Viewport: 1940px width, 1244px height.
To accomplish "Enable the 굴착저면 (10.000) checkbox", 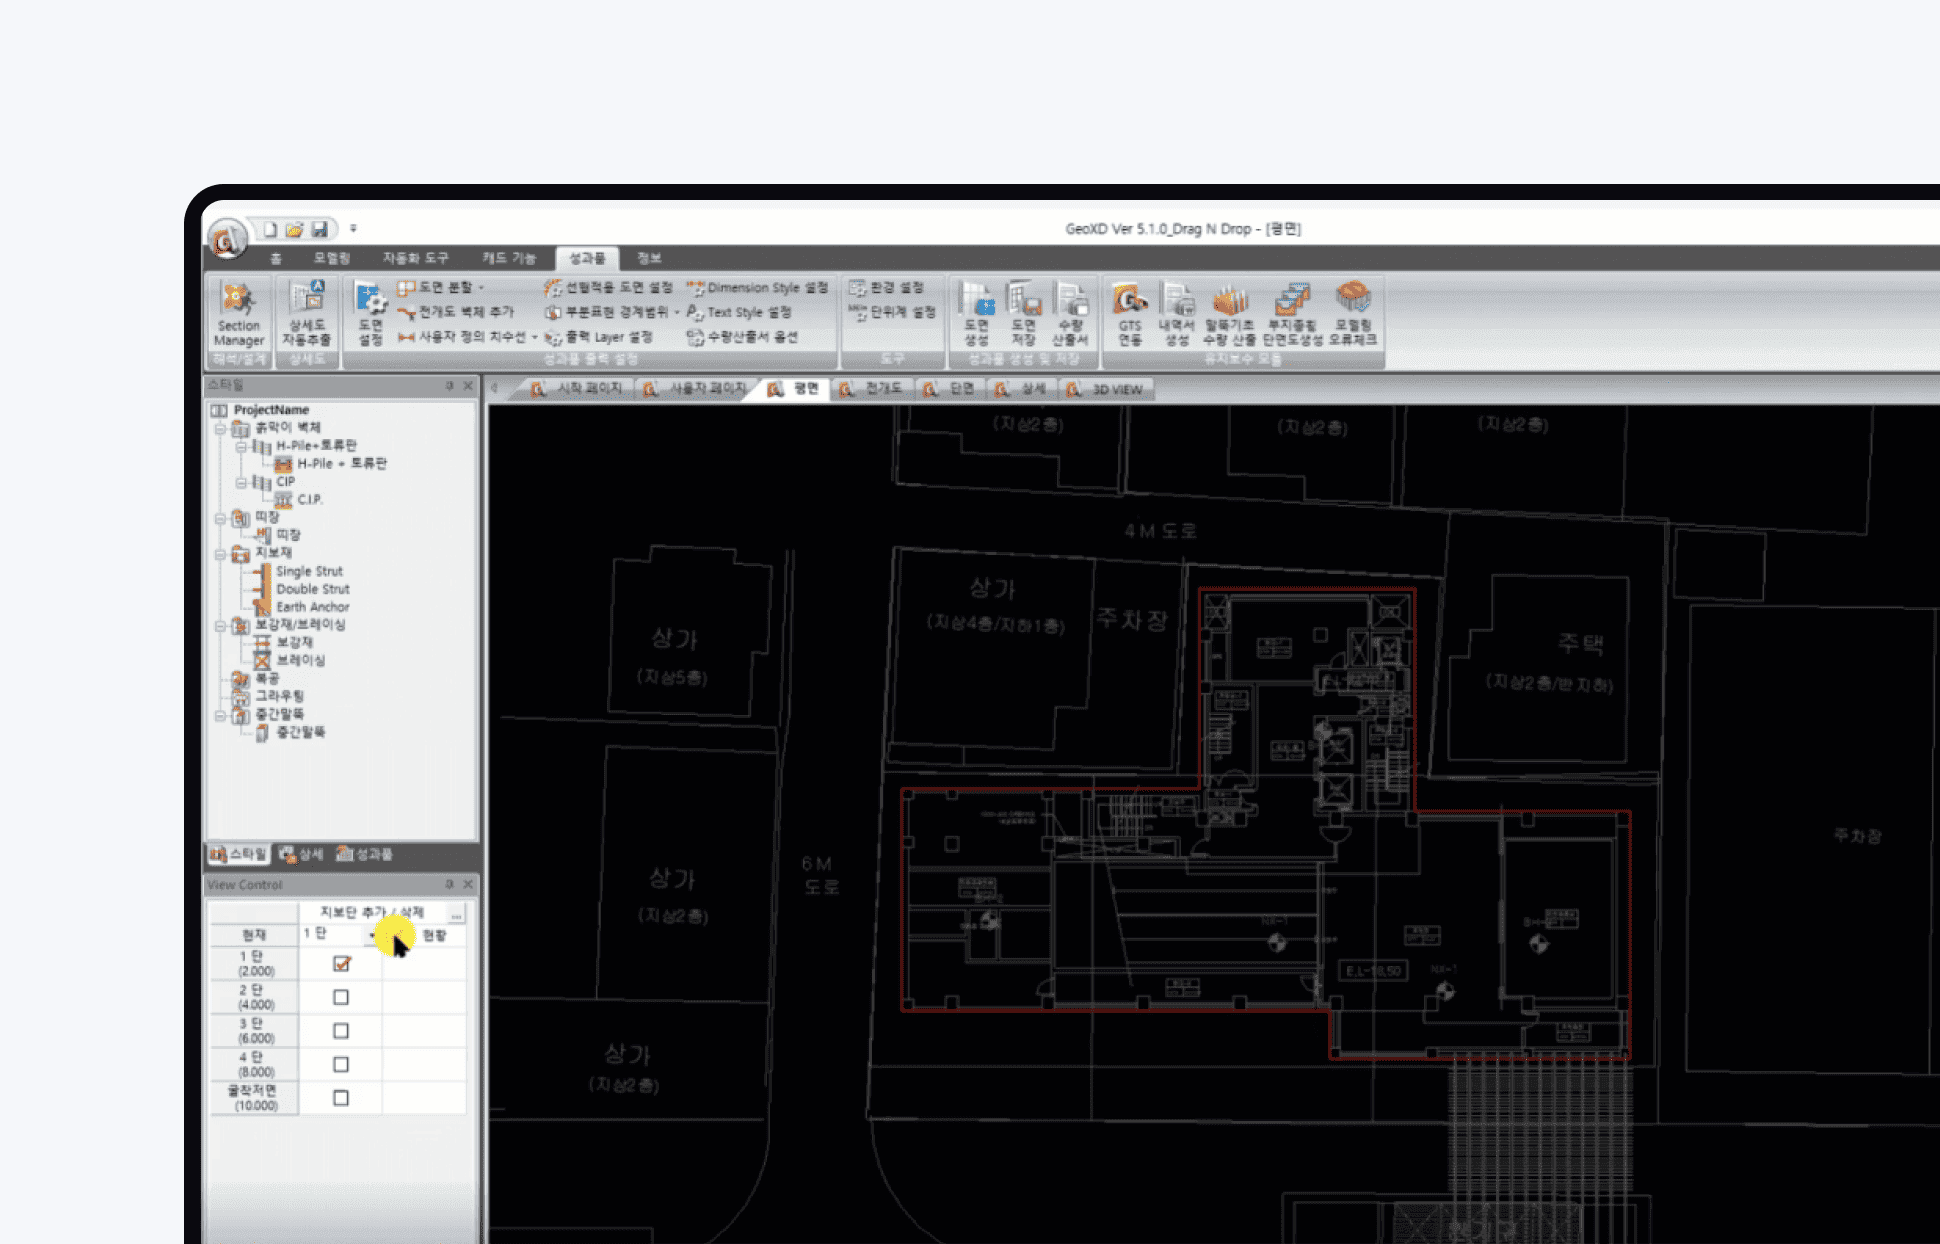I will [x=341, y=1098].
